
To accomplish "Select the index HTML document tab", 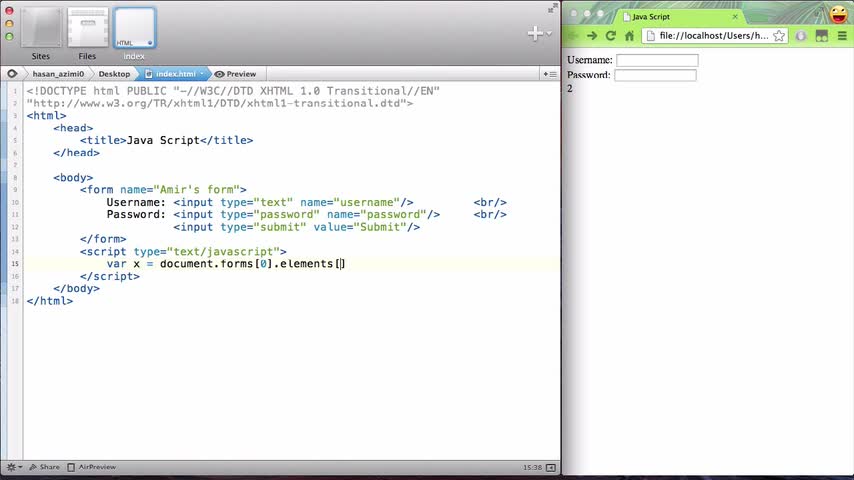I will pyautogui.click(x=135, y=28).
